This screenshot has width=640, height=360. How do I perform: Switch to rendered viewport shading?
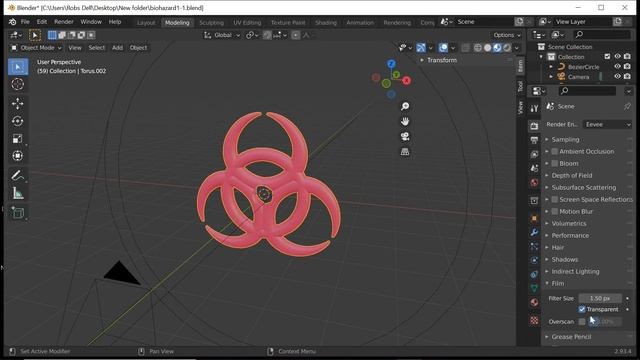pyautogui.click(x=507, y=48)
